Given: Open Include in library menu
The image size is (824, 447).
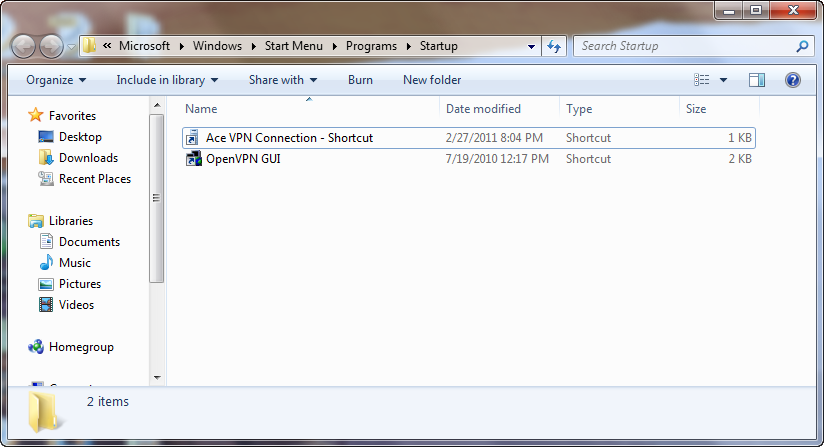Looking at the screenshot, I should pyautogui.click(x=167, y=80).
